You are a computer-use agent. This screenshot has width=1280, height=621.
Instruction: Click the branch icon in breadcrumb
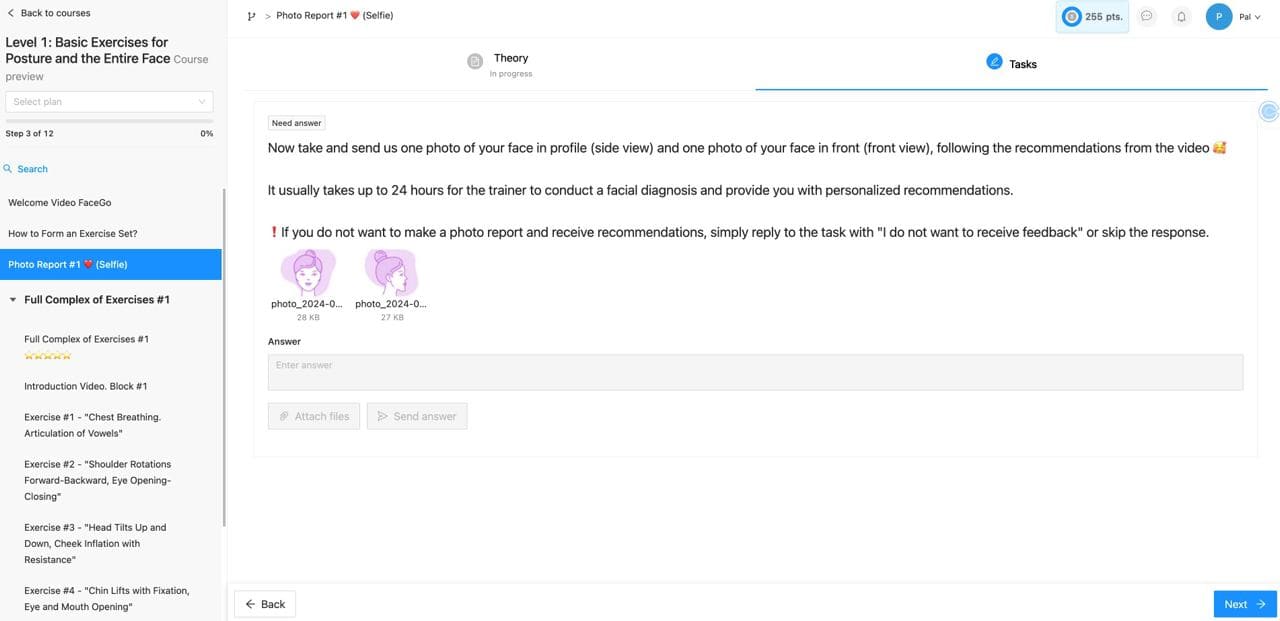251,16
